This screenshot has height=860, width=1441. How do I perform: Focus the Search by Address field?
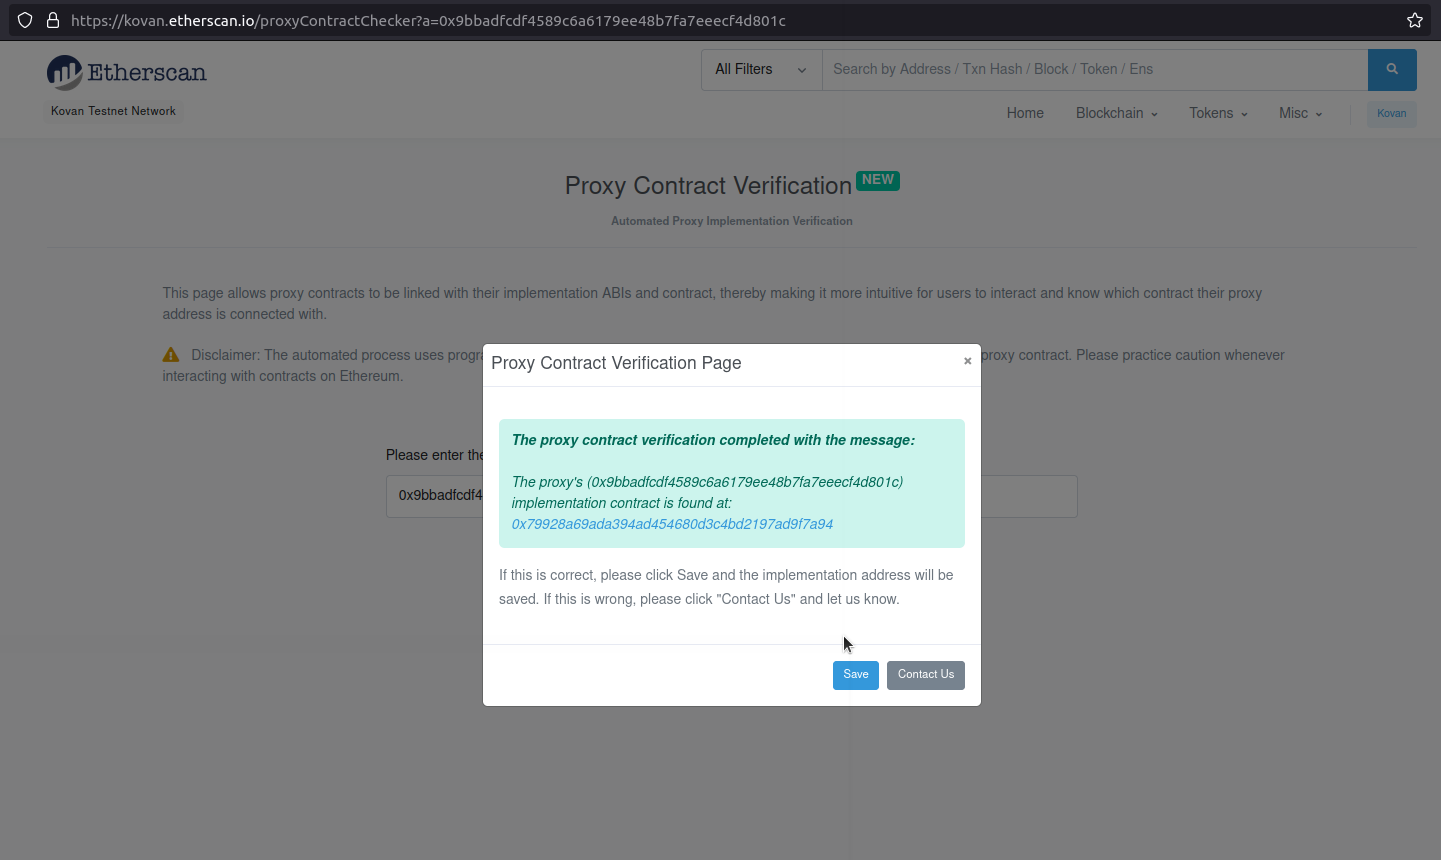pyautogui.click(x=1094, y=70)
